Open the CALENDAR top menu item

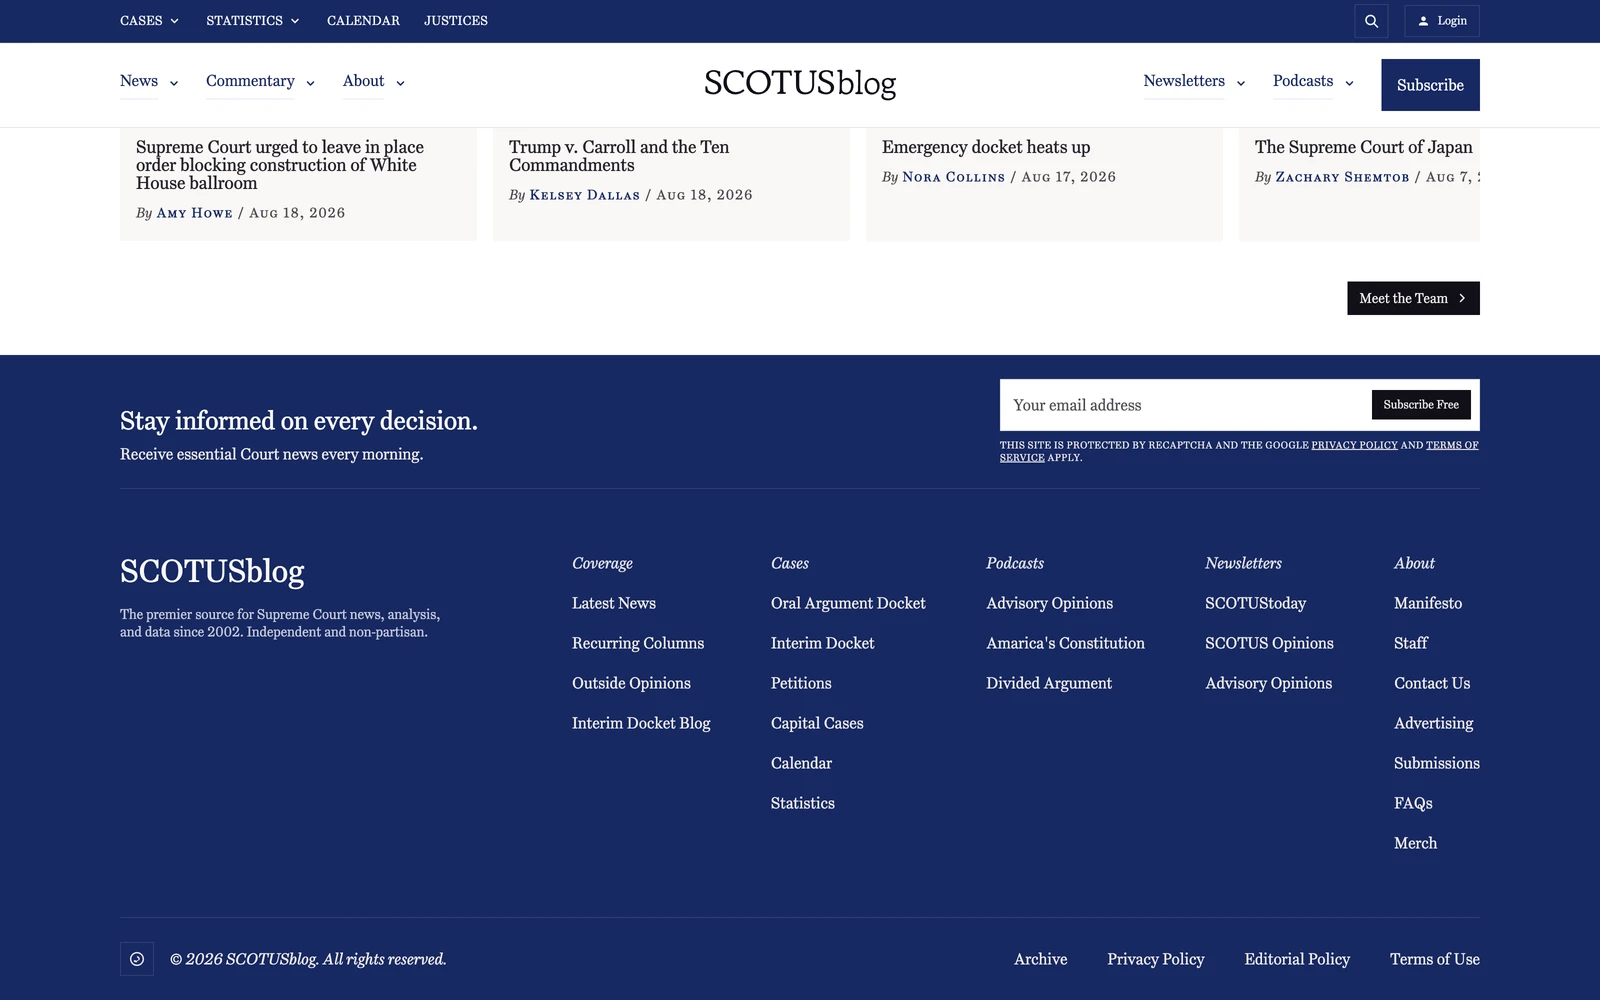pos(363,21)
